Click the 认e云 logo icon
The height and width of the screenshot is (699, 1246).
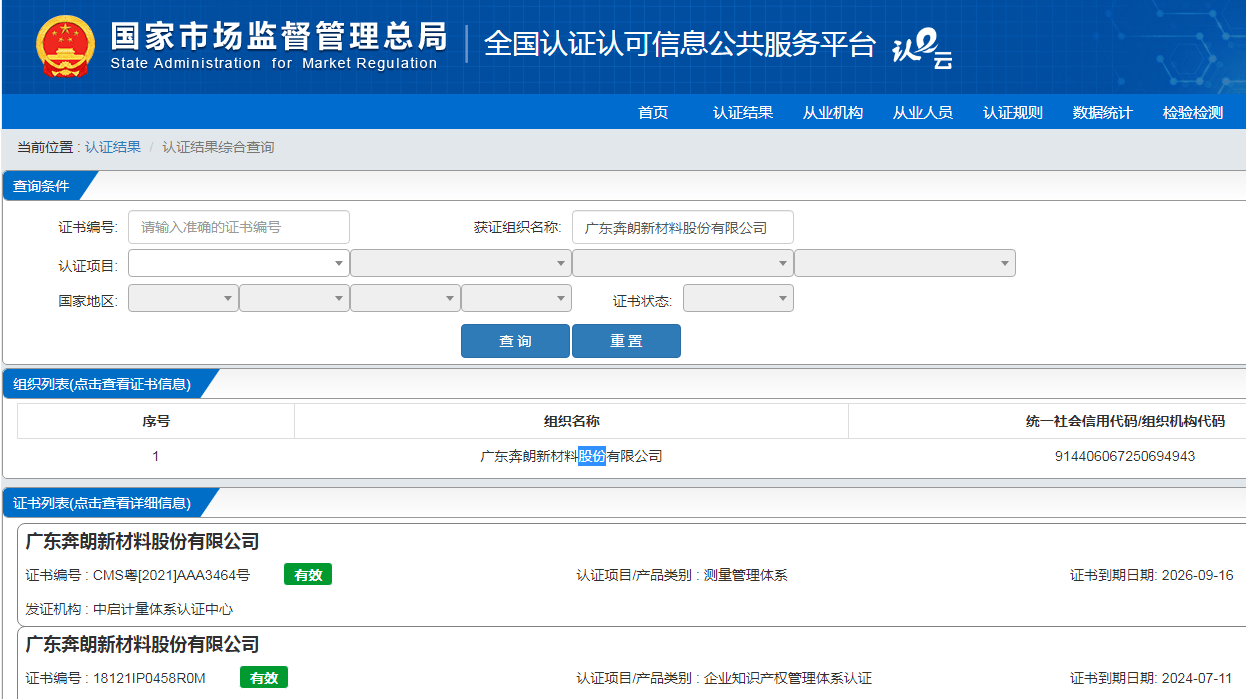(922, 50)
